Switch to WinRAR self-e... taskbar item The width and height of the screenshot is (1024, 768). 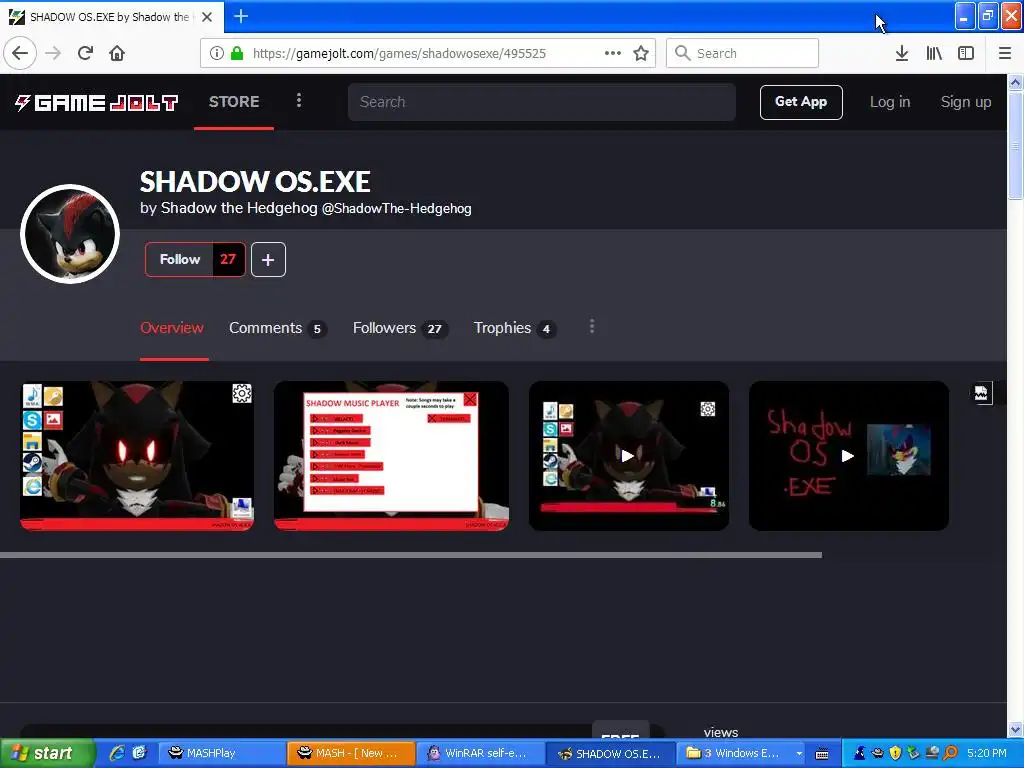(x=479, y=753)
